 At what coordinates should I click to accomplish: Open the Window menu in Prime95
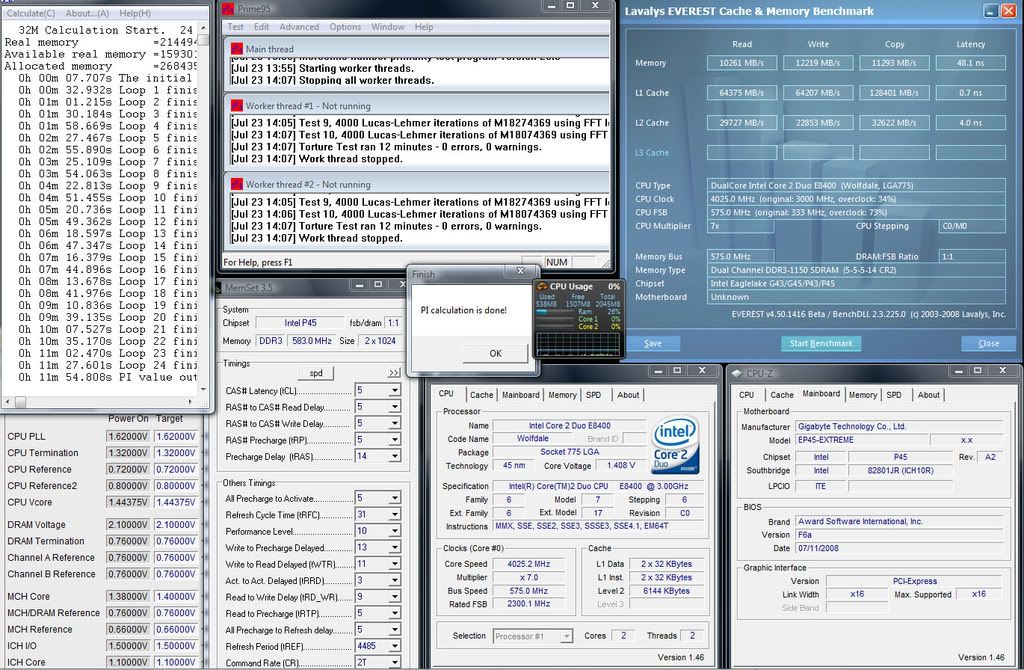click(388, 27)
